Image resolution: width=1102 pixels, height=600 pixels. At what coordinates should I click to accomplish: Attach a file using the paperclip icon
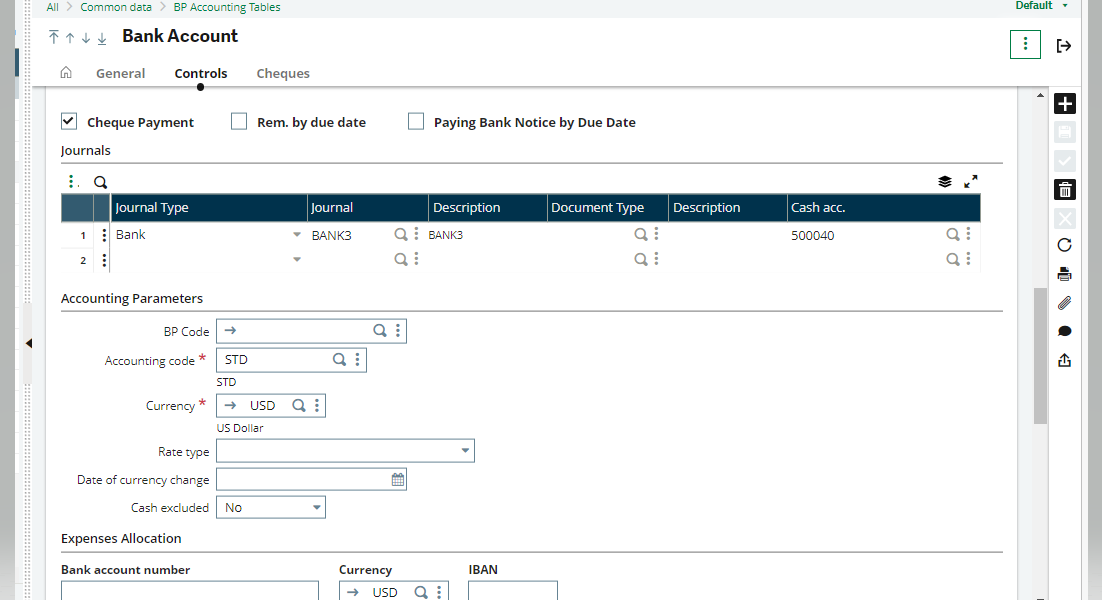(1064, 302)
